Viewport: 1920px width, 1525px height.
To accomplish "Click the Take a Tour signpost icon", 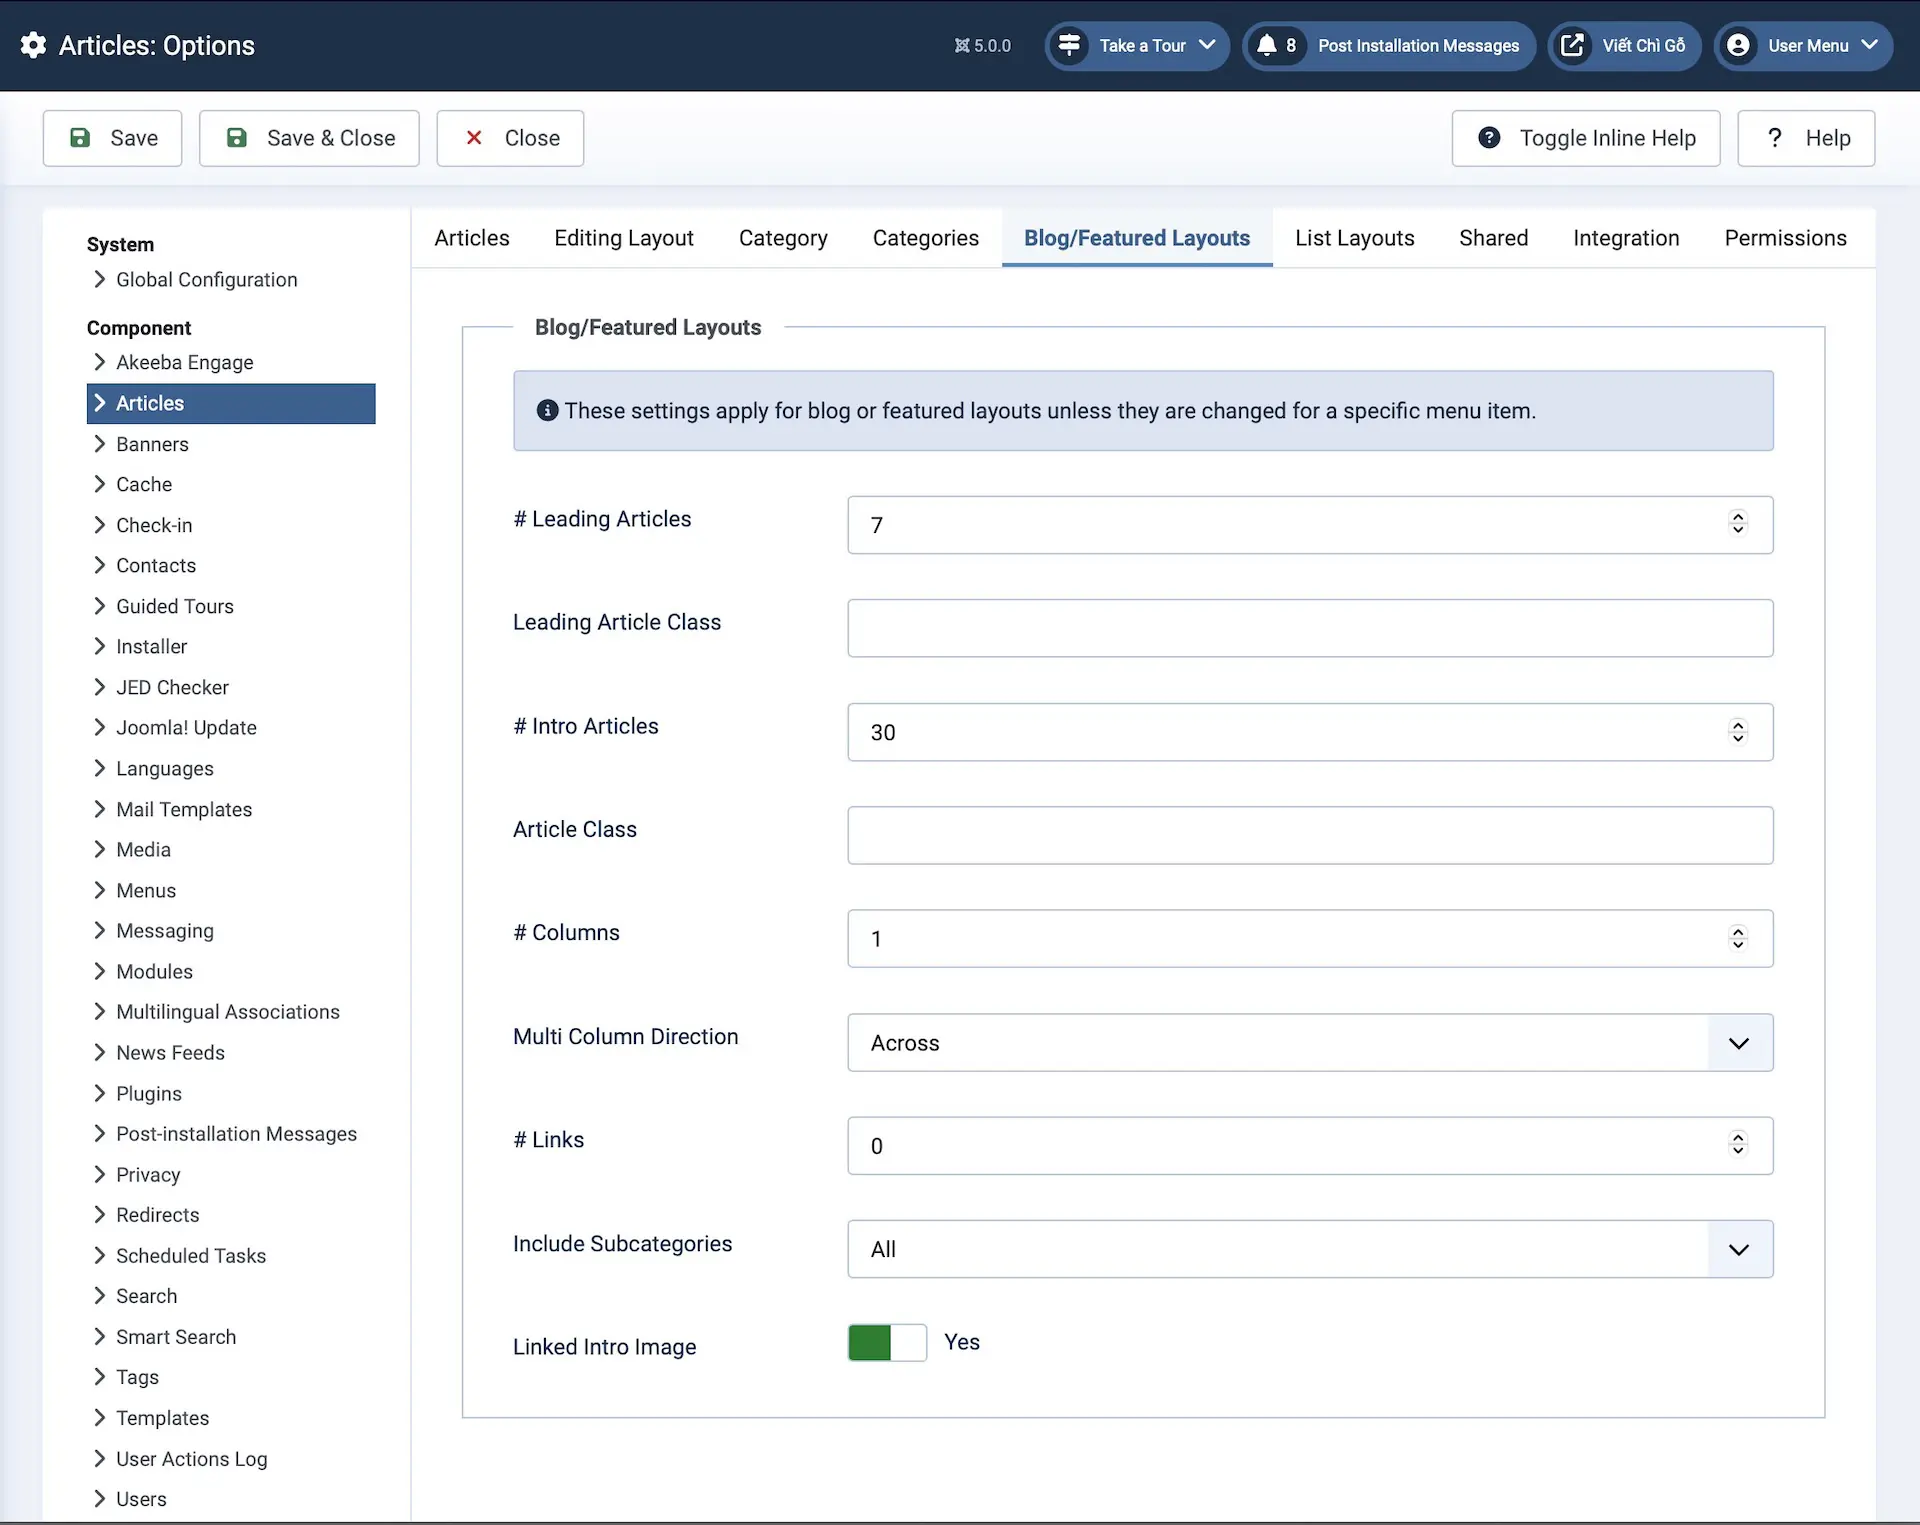I will (1069, 46).
